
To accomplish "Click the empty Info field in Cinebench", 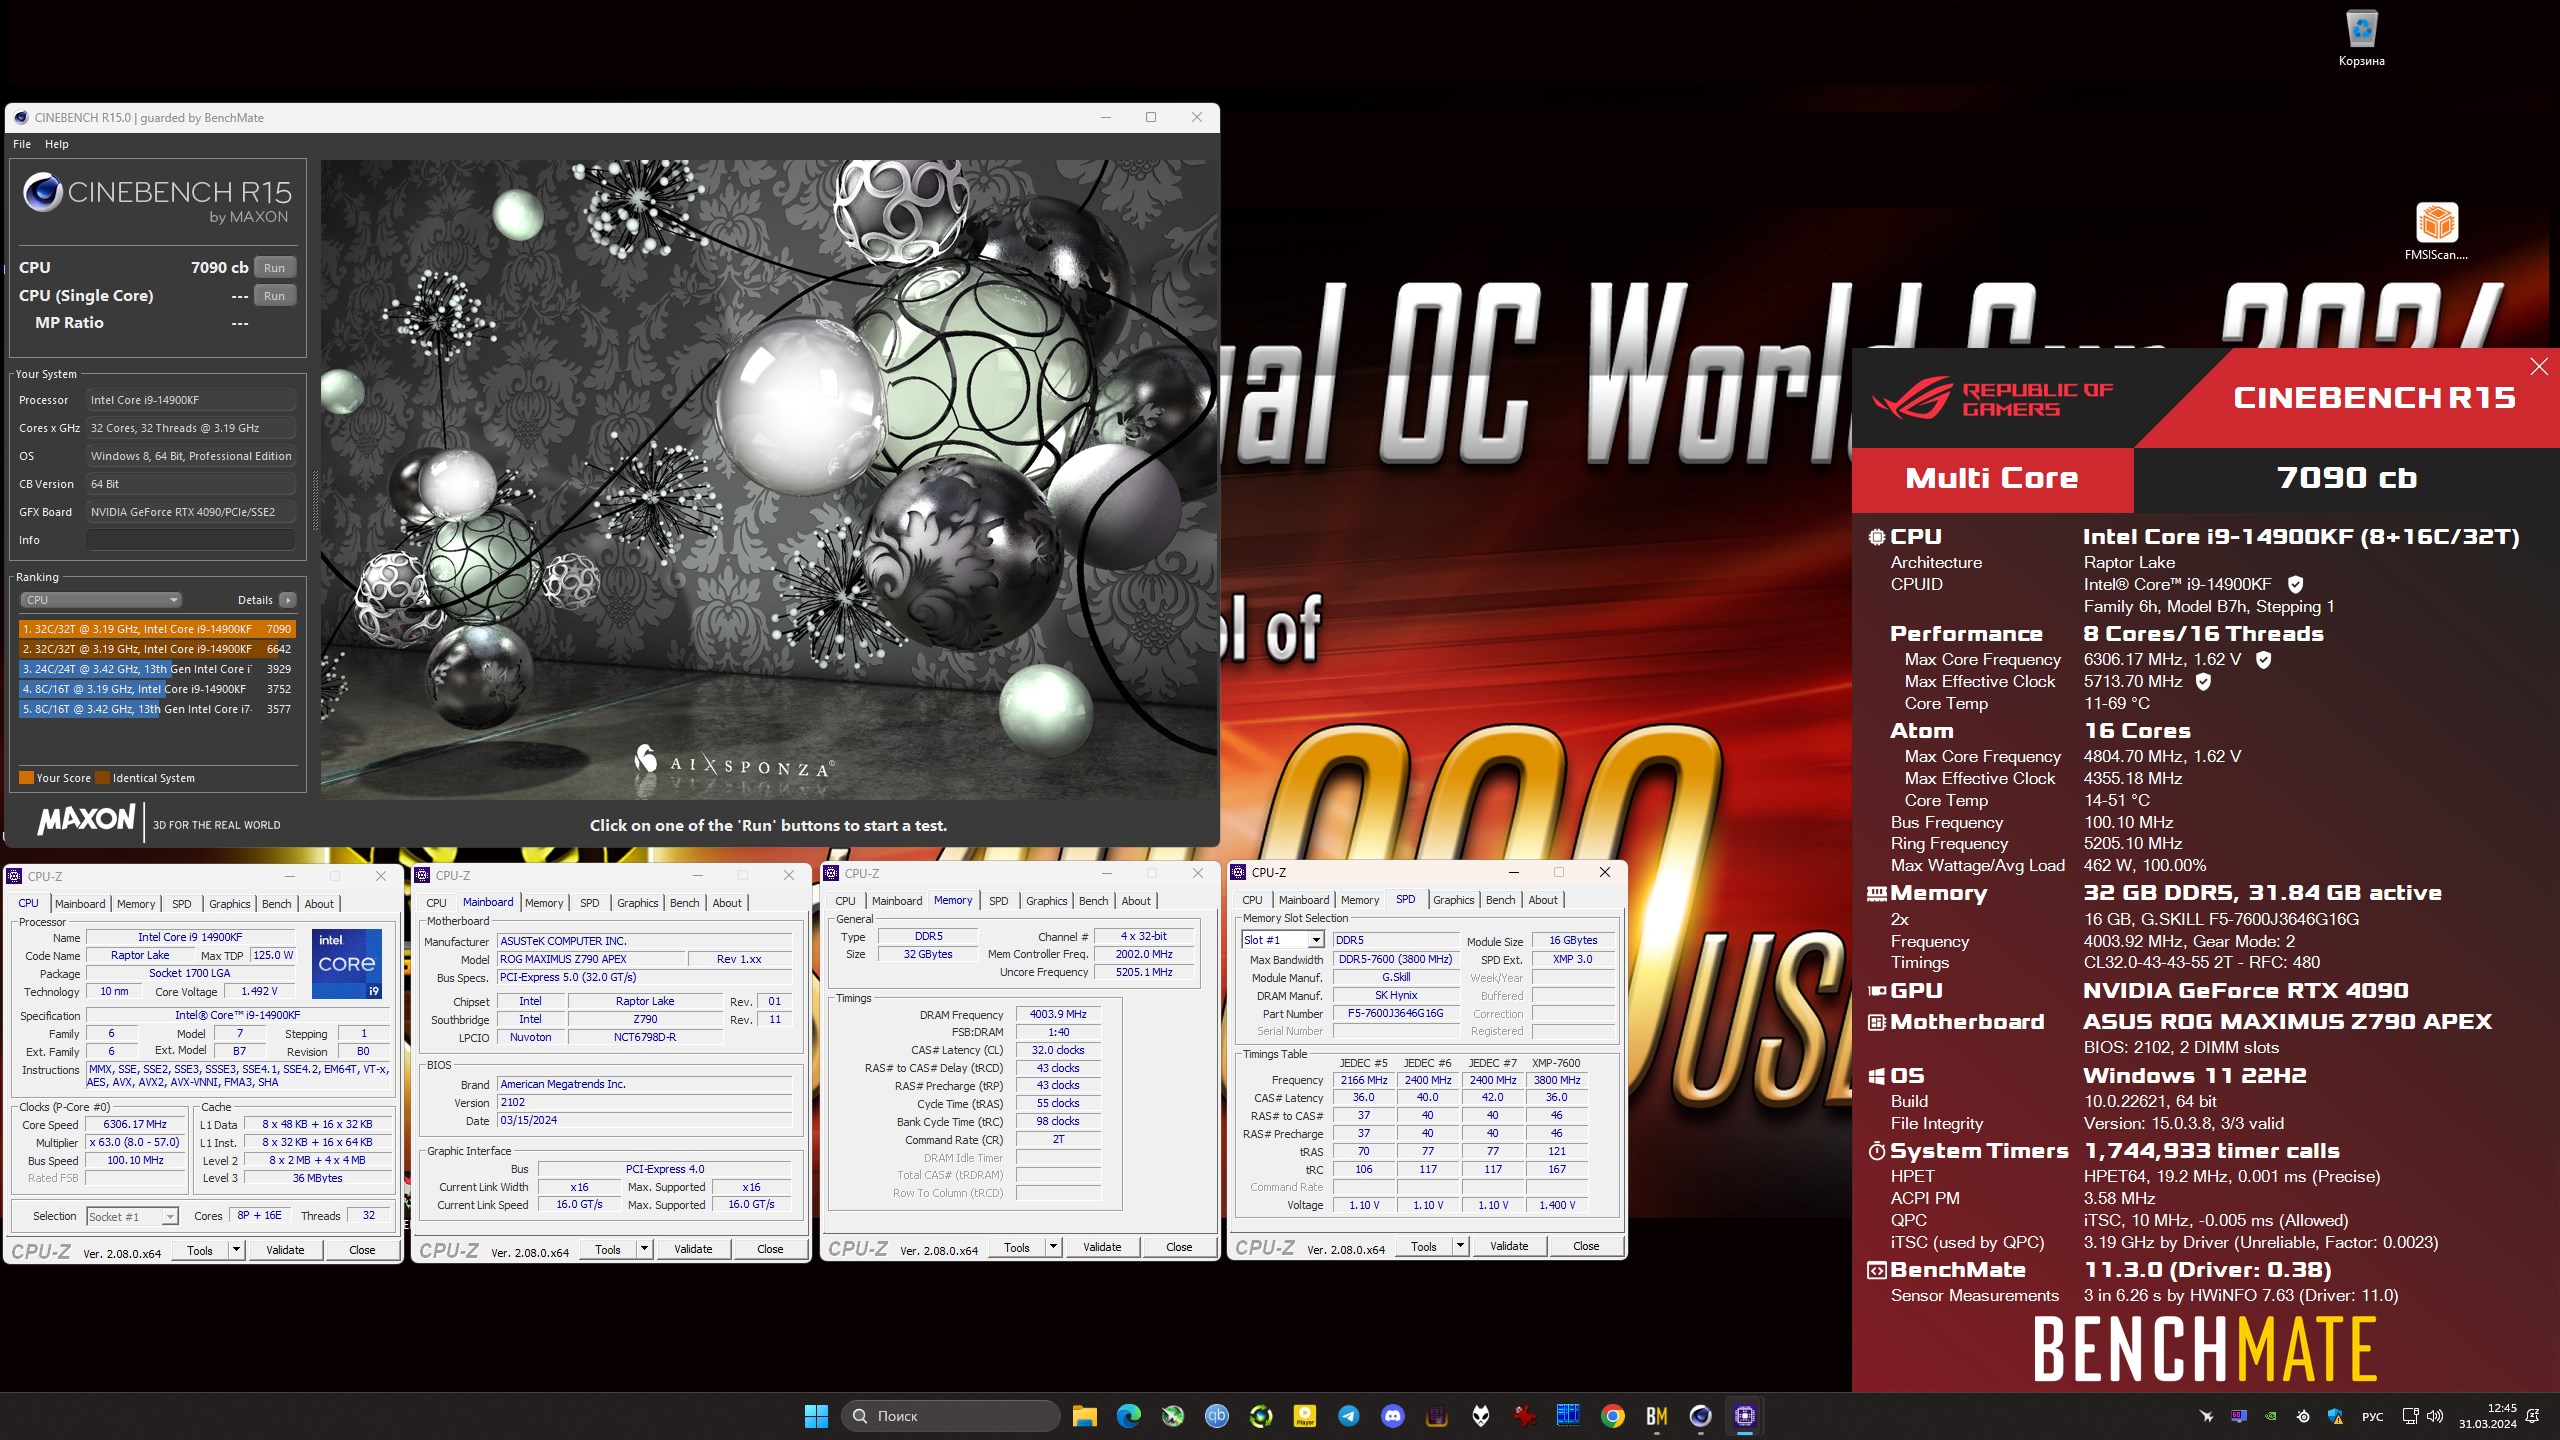I will point(190,540).
